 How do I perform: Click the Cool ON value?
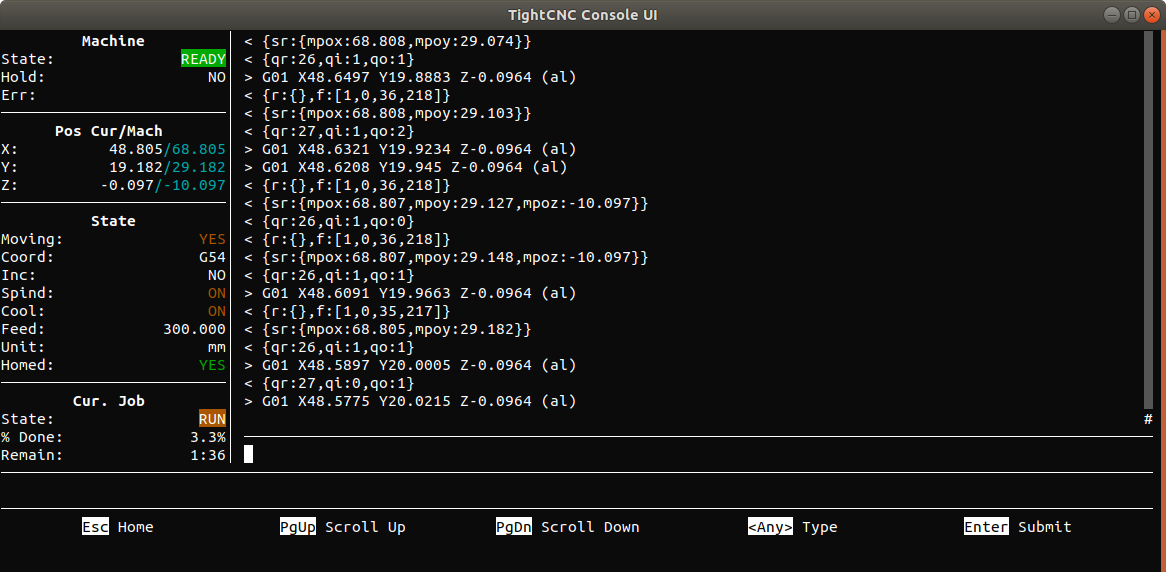click(x=216, y=311)
